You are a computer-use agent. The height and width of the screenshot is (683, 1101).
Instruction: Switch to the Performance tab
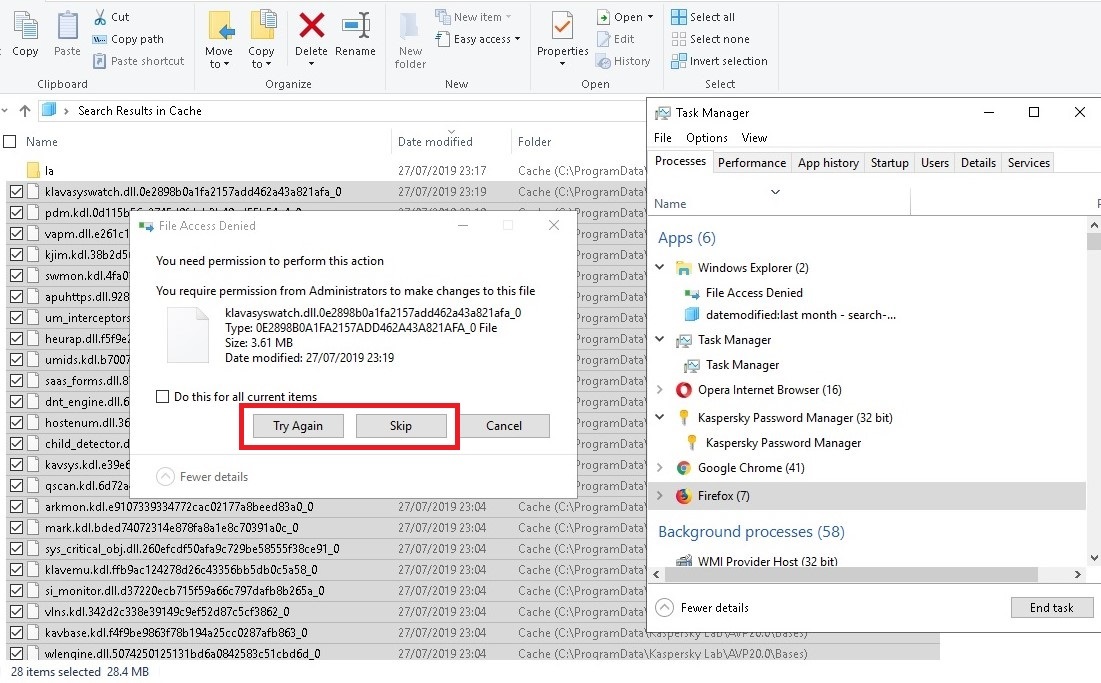pyautogui.click(x=752, y=163)
